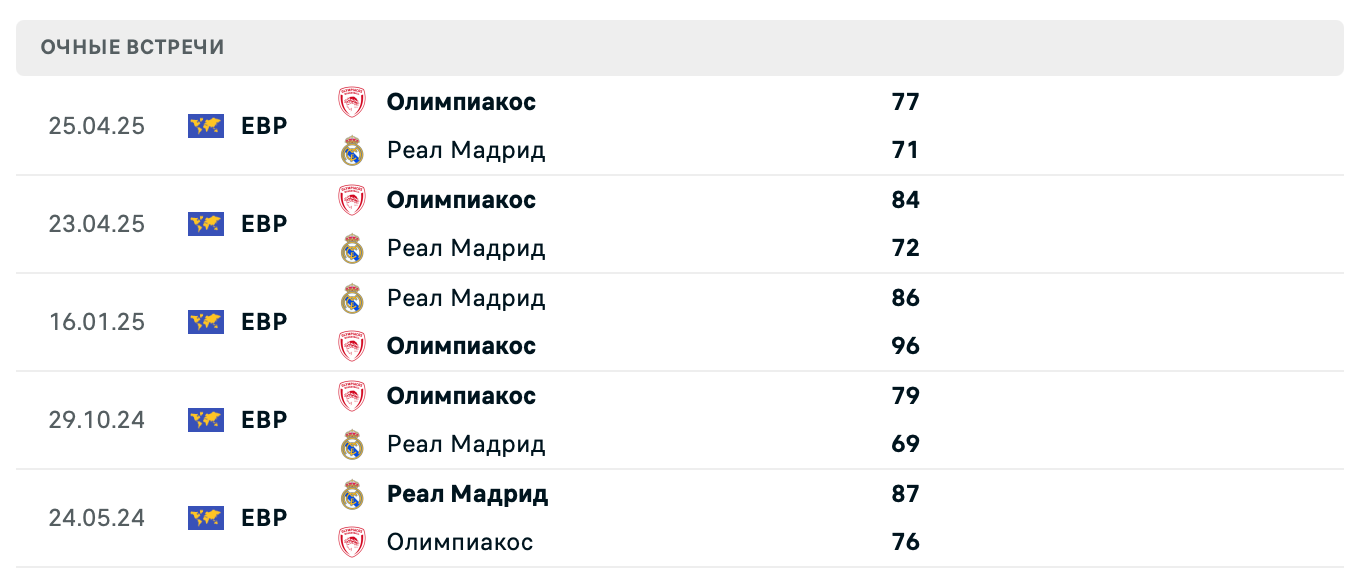This screenshot has width=1358, height=582.
Task: Click 'Реал Мадрид' name in 29.10.24 match
Action: [x=466, y=444]
